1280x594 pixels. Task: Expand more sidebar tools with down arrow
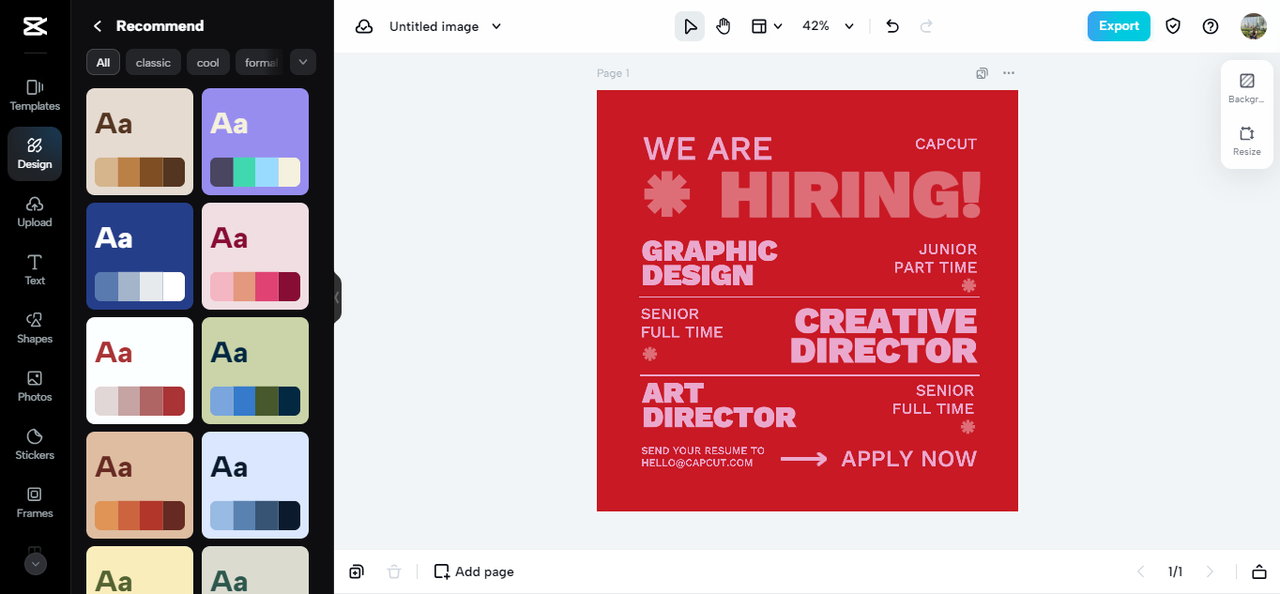coord(35,564)
